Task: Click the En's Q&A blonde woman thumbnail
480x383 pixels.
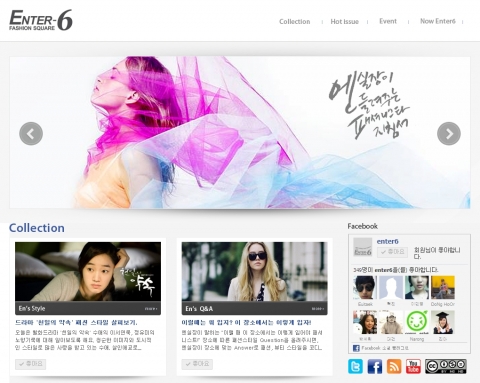Action: (255, 272)
